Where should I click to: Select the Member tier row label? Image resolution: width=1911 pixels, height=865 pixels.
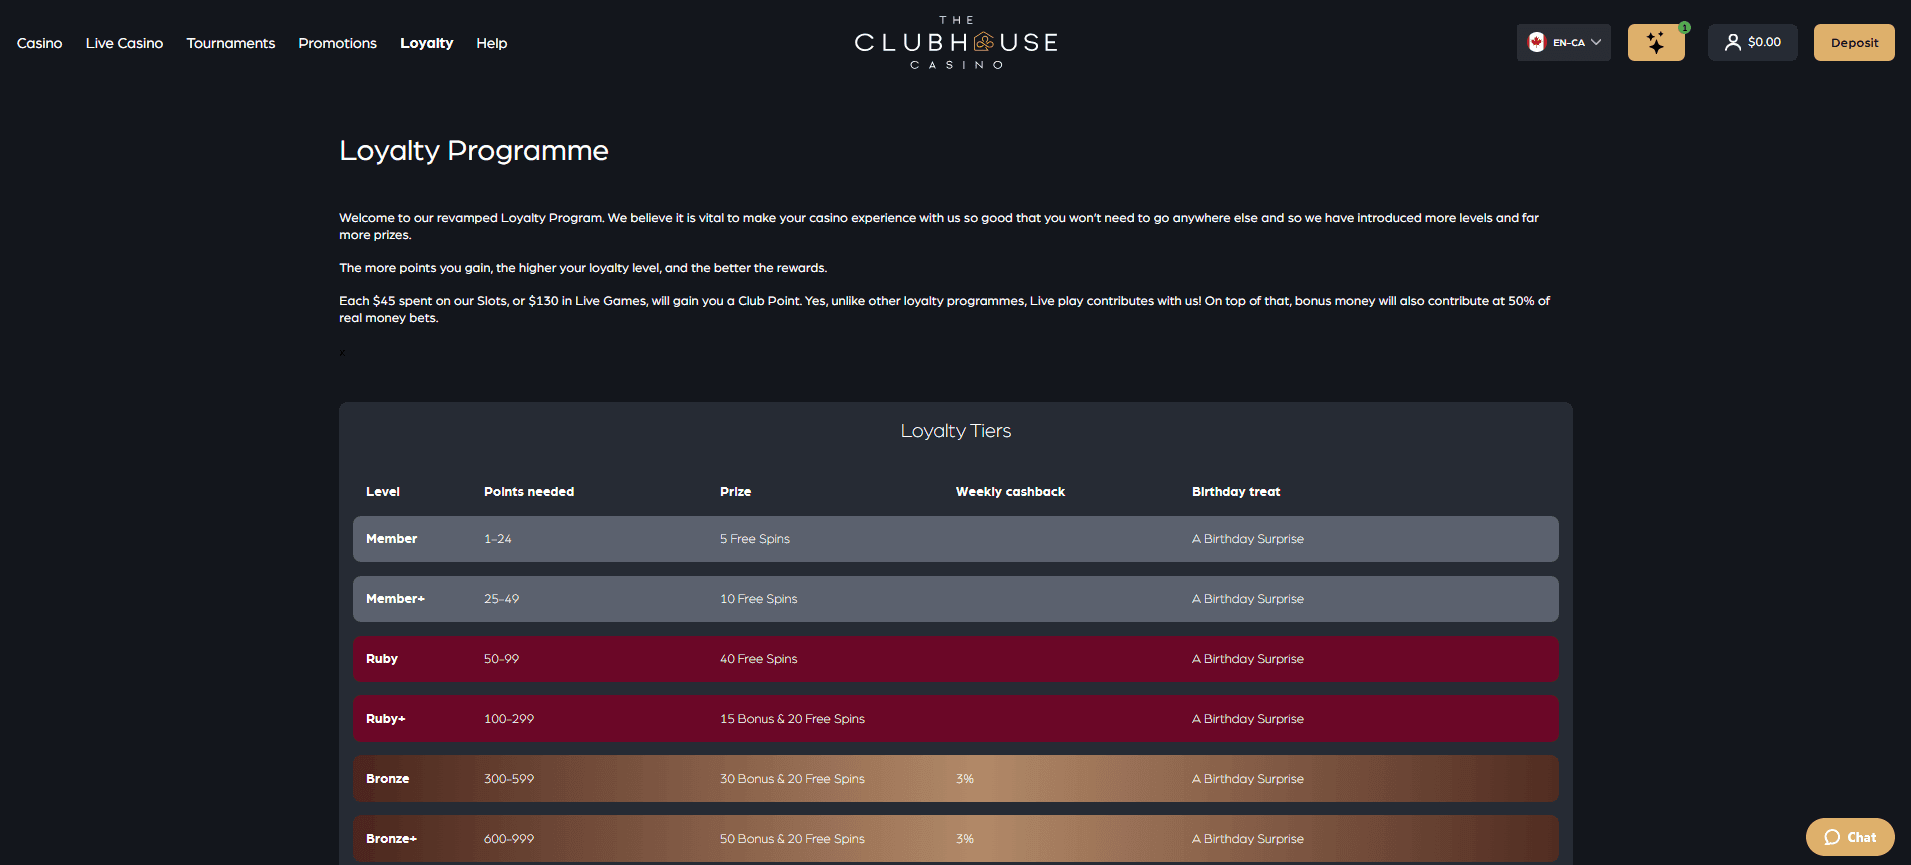point(391,538)
